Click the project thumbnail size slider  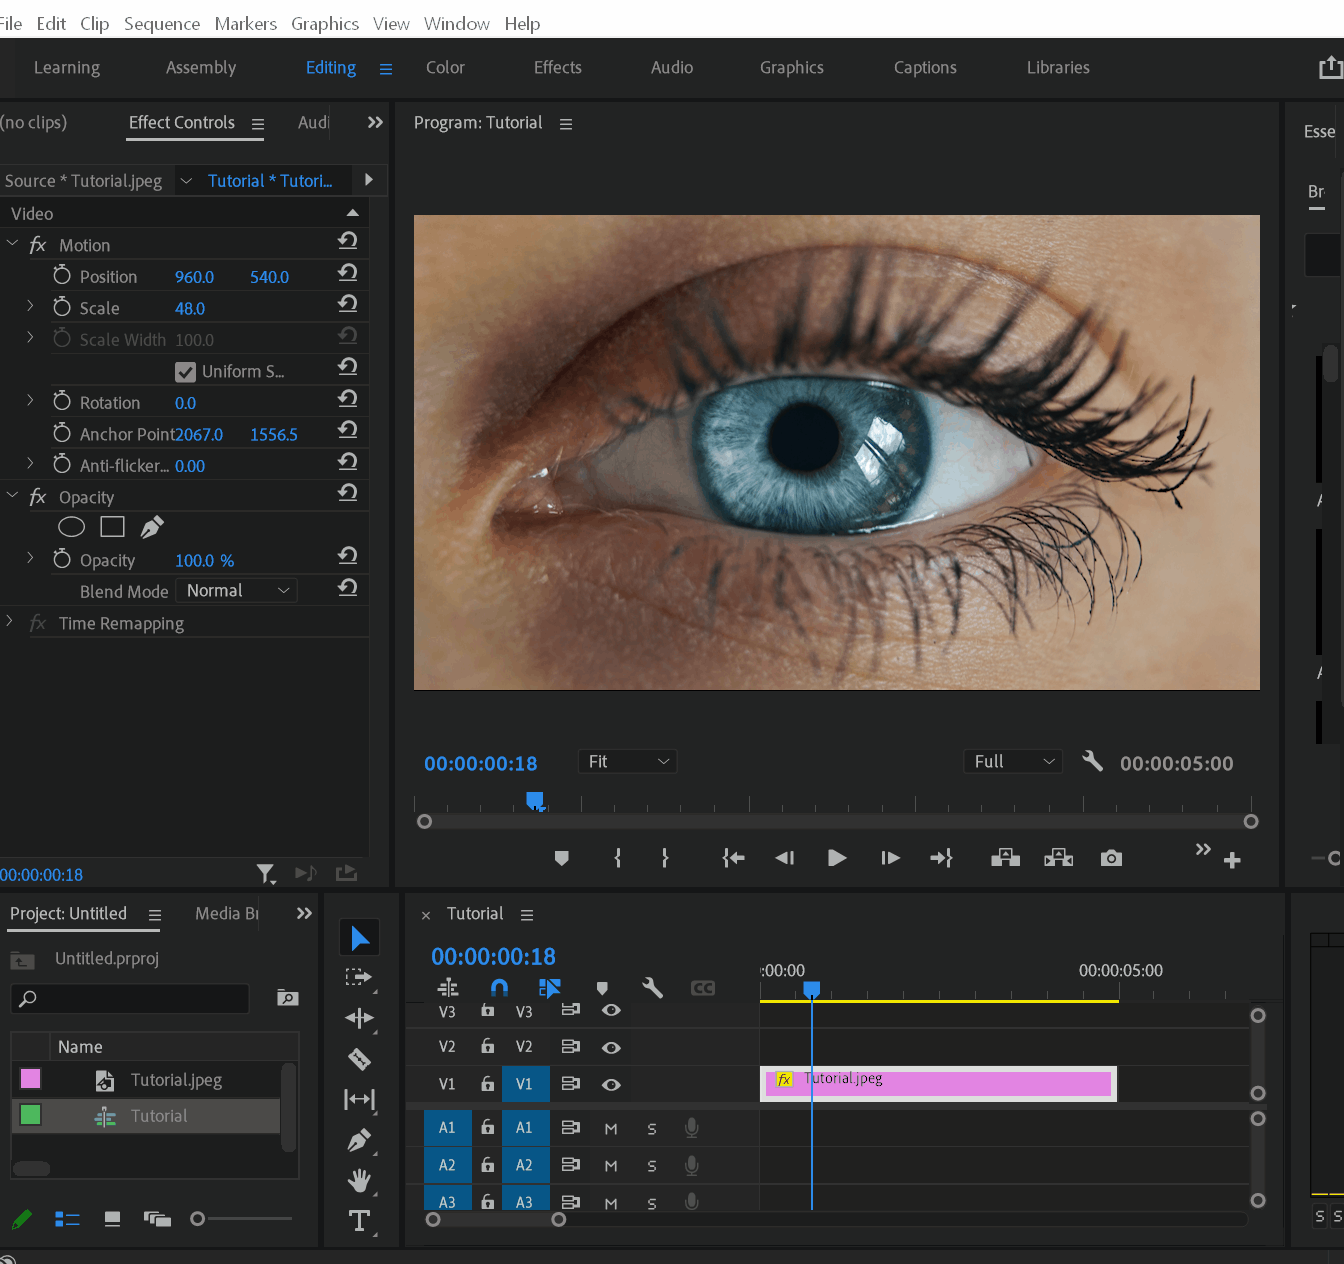click(x=198, y=1219)
